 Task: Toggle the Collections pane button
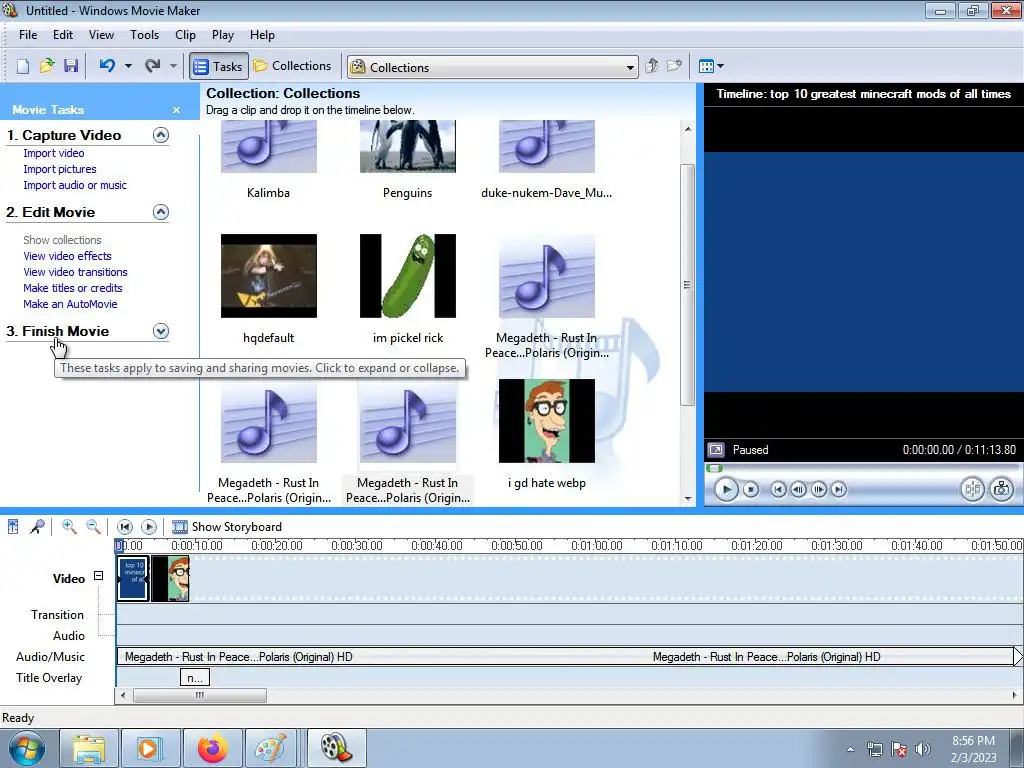tap(292, 66)
